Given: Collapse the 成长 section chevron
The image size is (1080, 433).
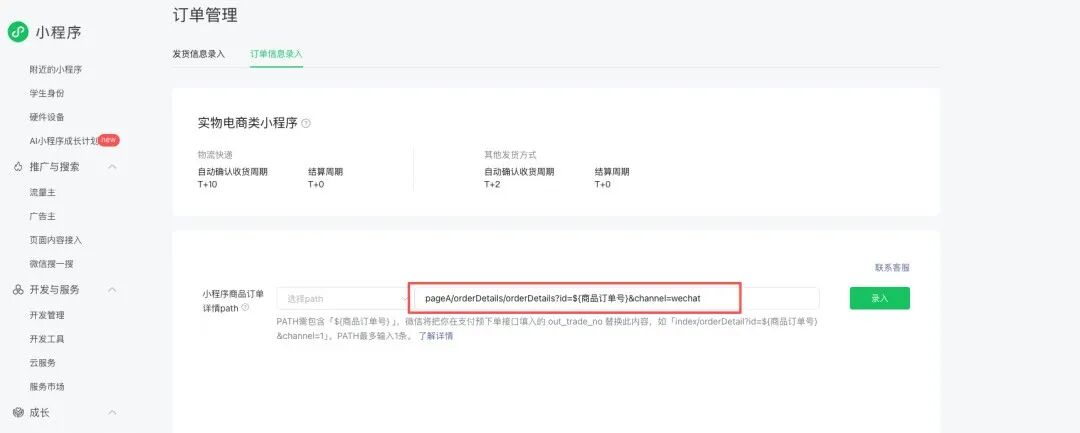Looking at the screenshot, I should 112,412.
